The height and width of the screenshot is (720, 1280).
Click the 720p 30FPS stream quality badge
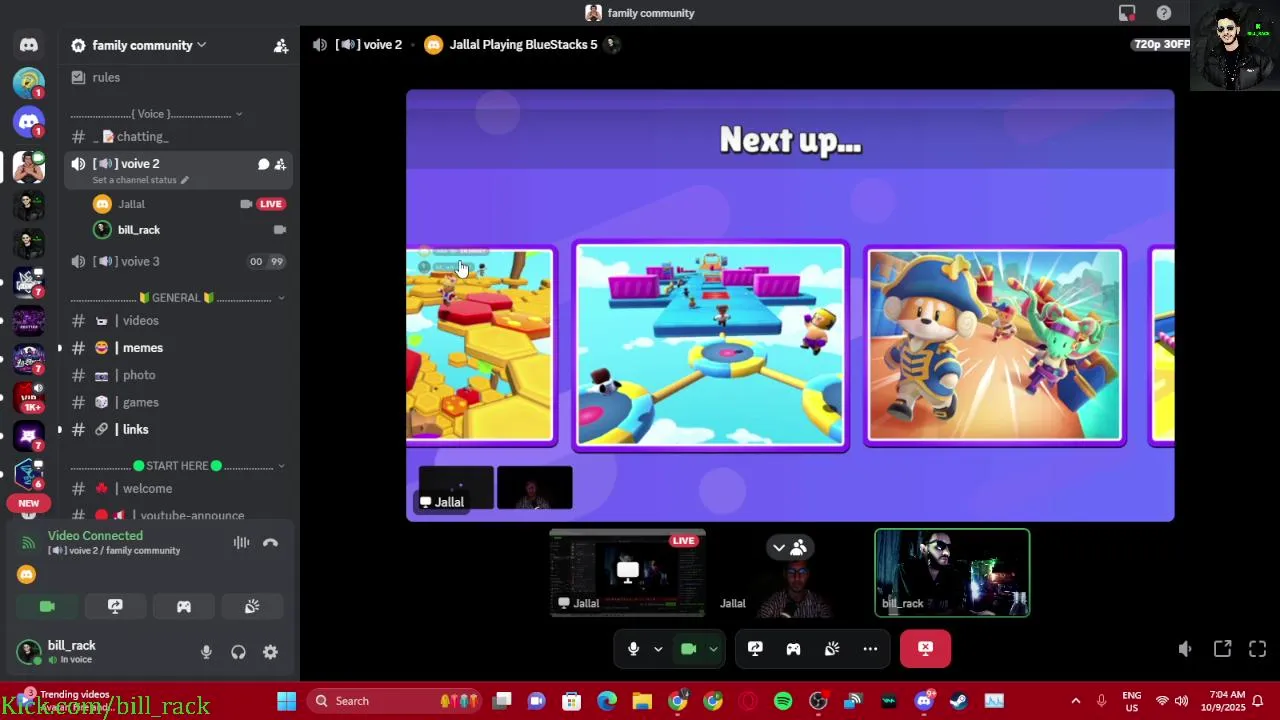[x=1160, y=44]
